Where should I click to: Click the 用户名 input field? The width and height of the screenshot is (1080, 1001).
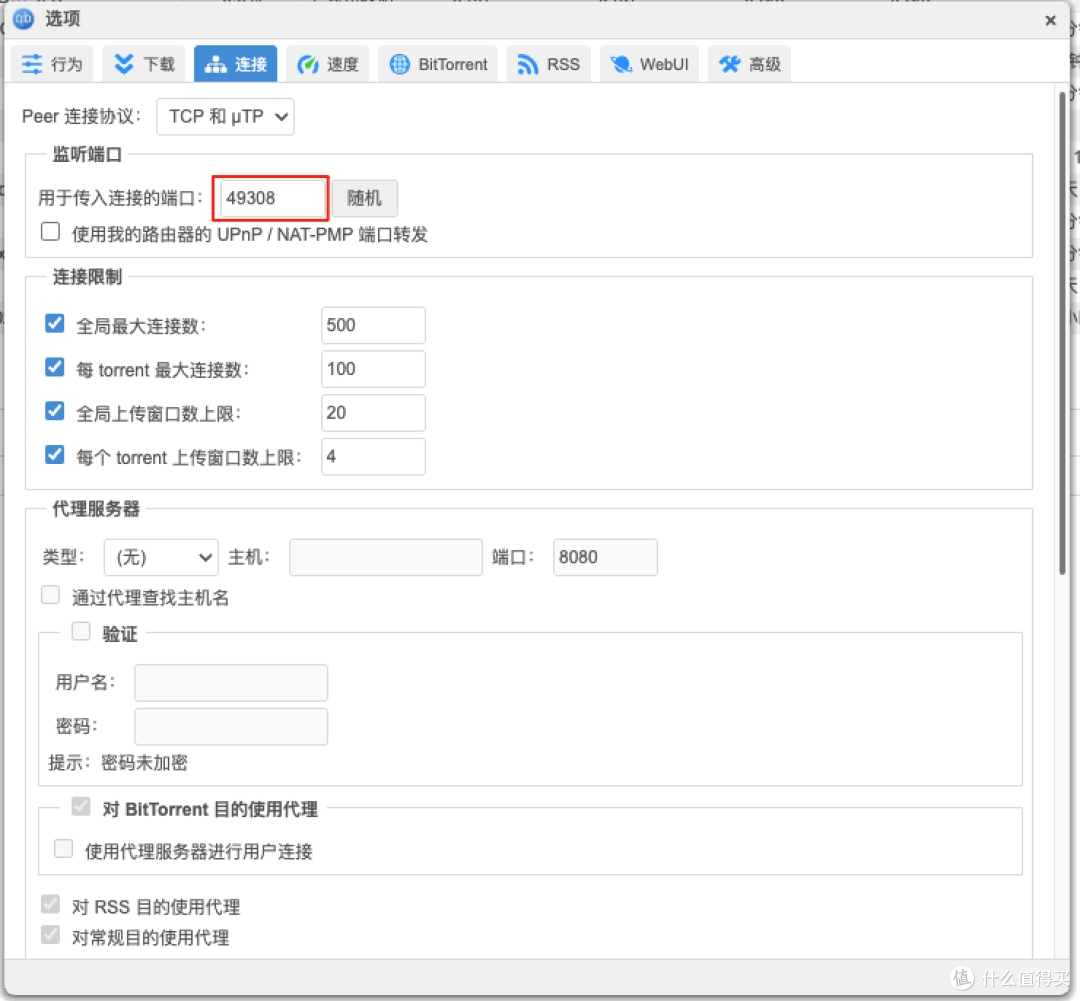[x=231, y=683]
